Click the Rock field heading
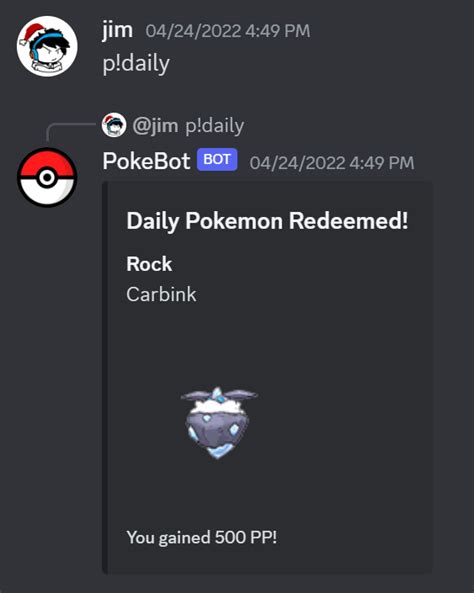This screenshot has width=474, height=593. click(149, 264)
